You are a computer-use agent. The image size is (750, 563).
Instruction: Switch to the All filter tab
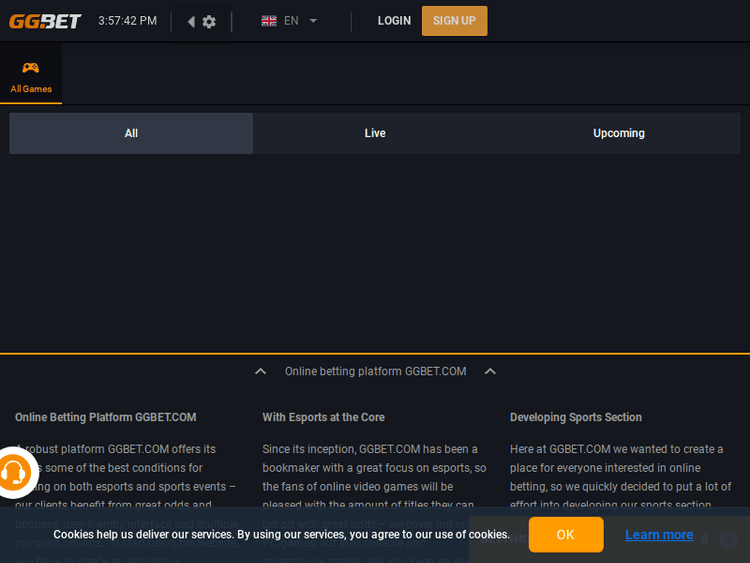tap(131, 133)
